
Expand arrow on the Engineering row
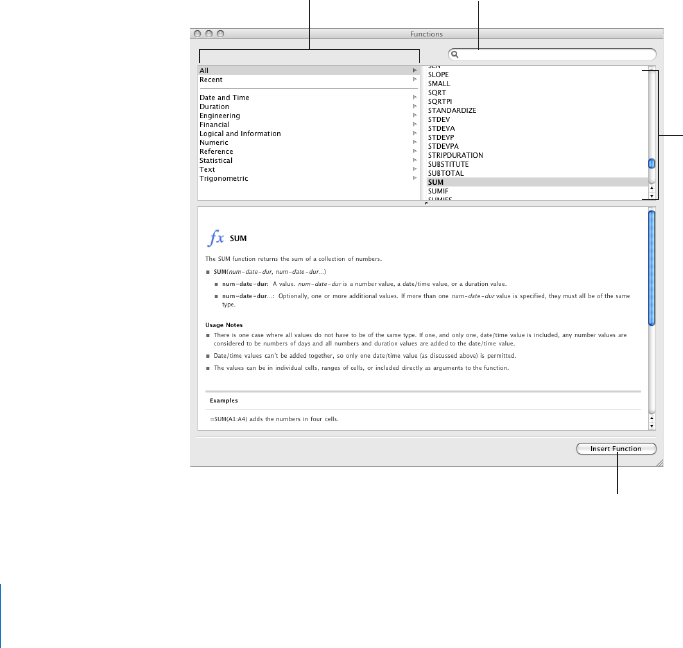(415, 115)
